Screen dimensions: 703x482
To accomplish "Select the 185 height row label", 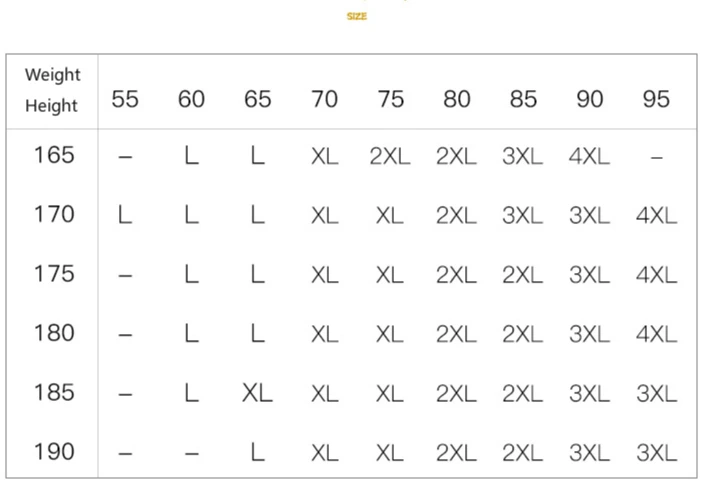I will 54,393.
